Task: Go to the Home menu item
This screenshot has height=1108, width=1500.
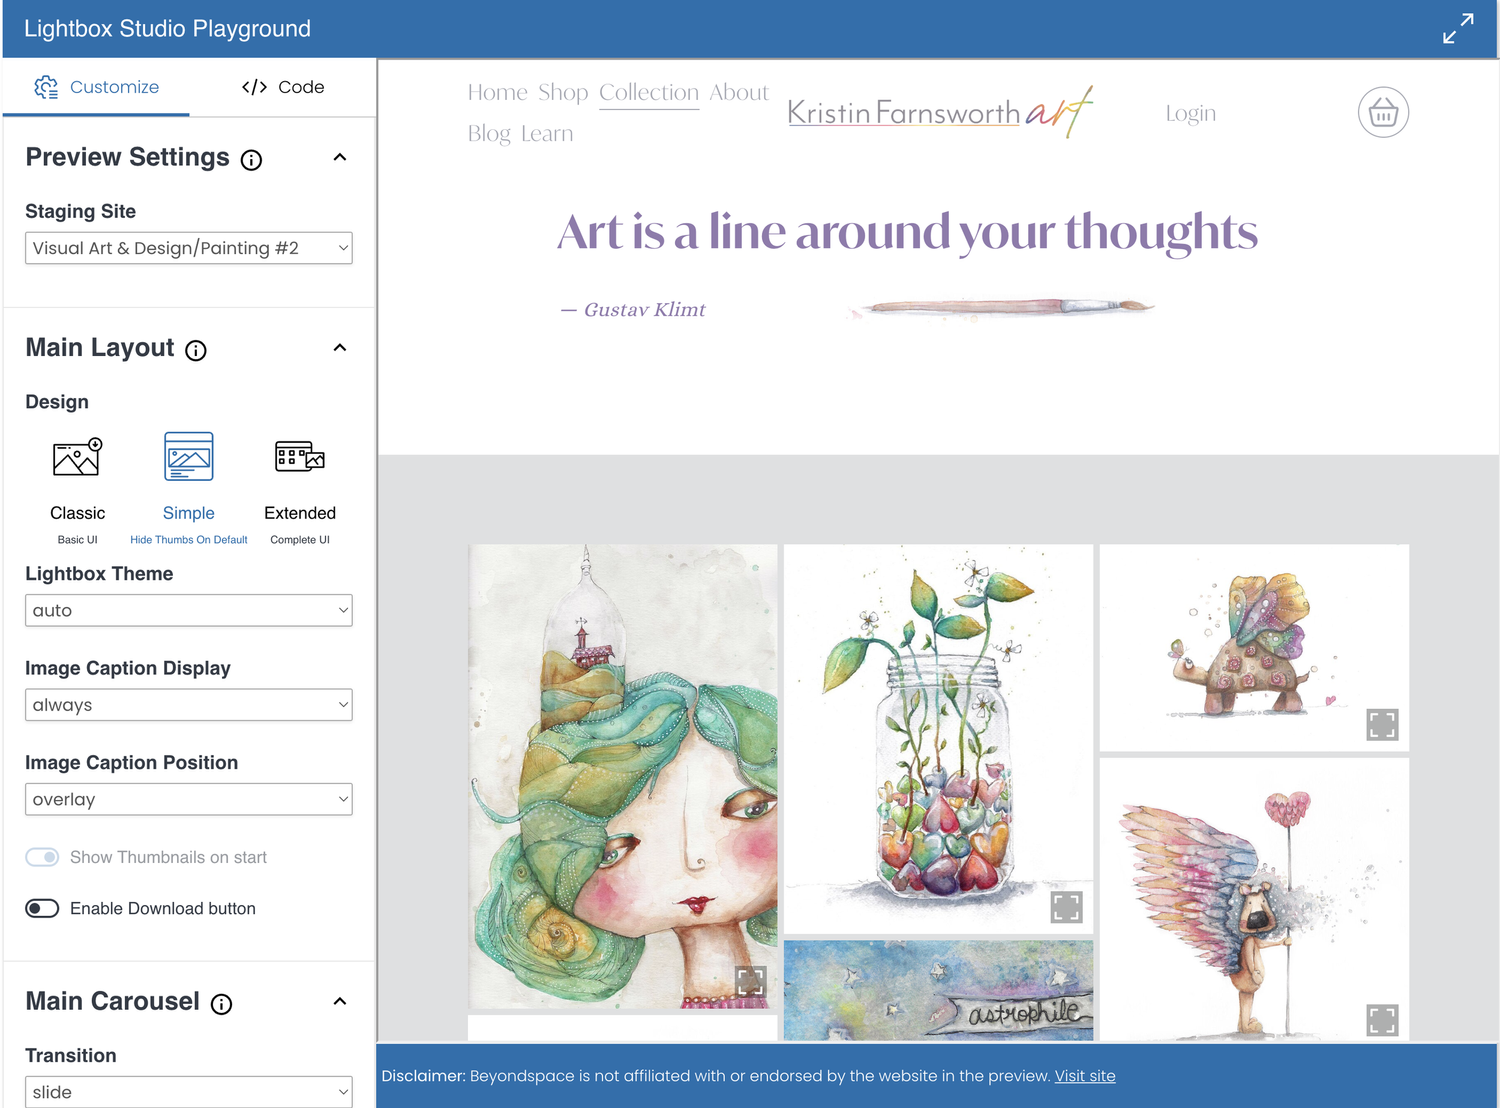Action: pos(497,93)
